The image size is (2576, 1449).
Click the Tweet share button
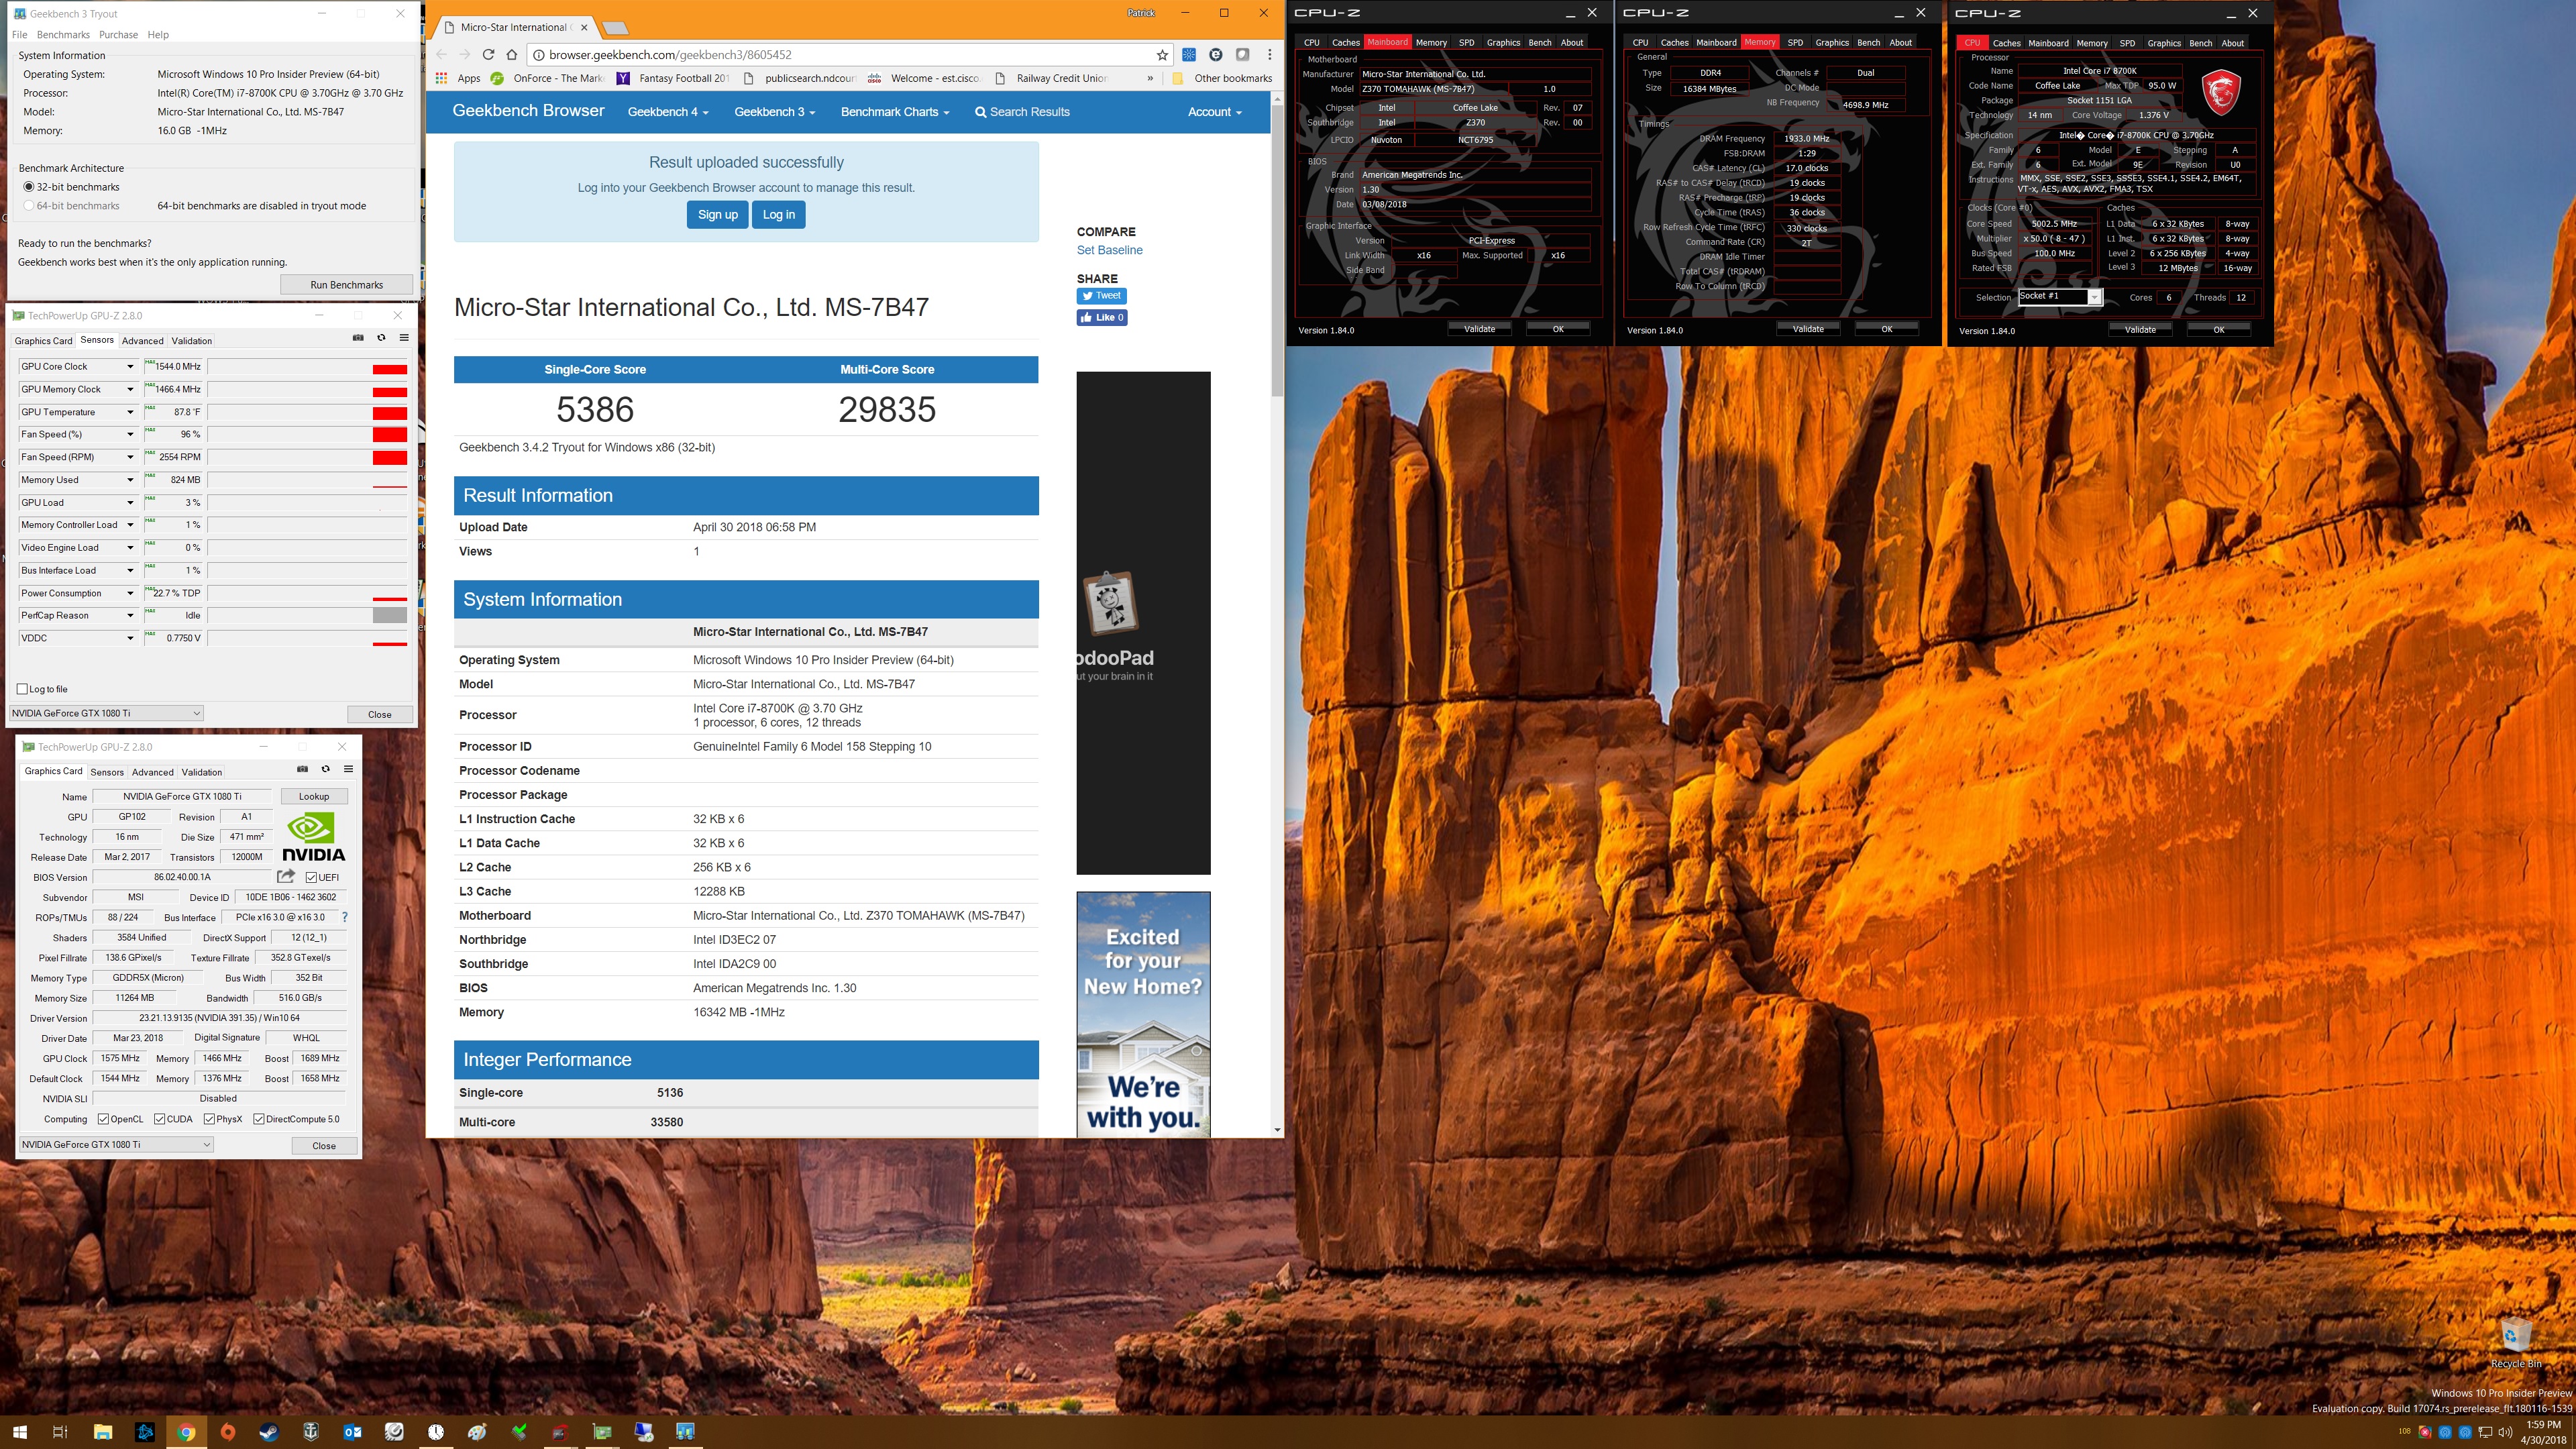pos(1102,296)
